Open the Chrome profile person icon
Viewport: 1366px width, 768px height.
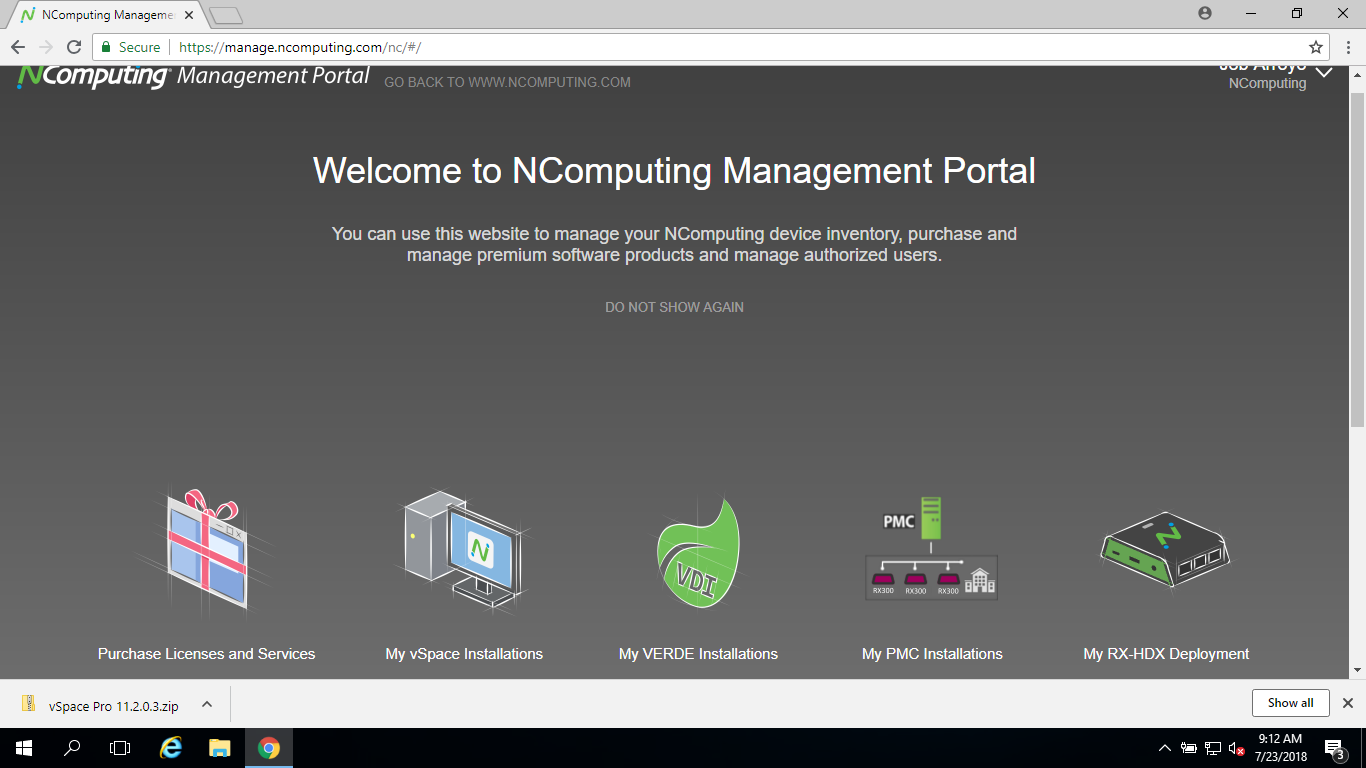(1205, 13)
